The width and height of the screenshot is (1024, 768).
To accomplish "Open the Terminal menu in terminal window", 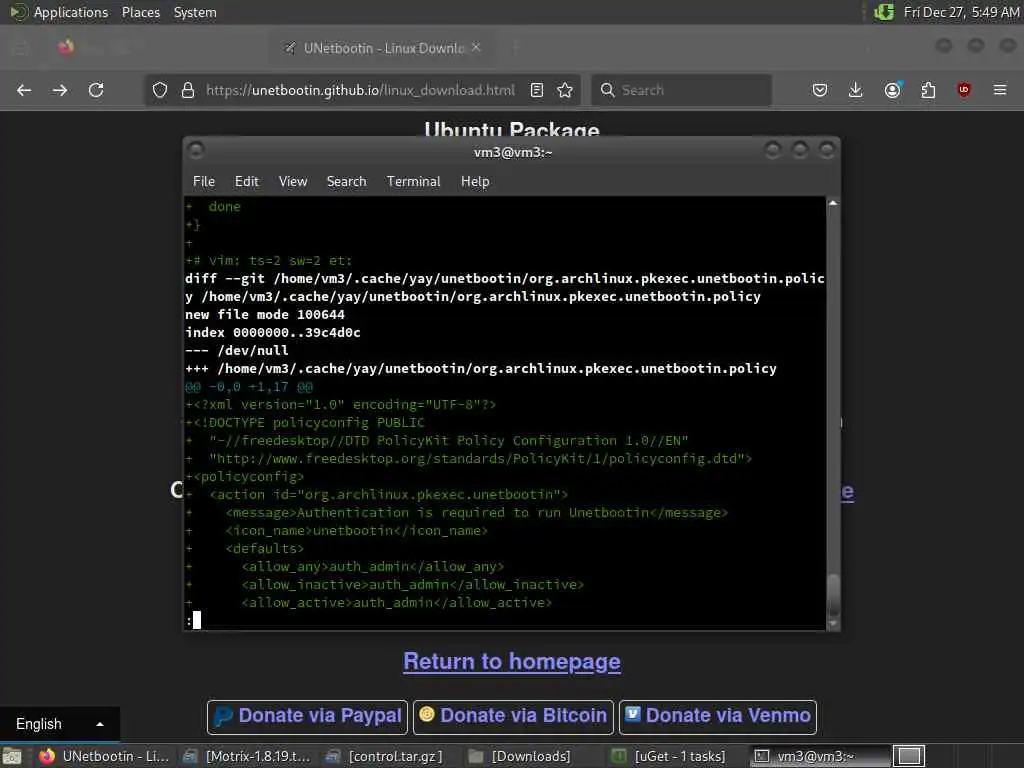I will 413,182.
